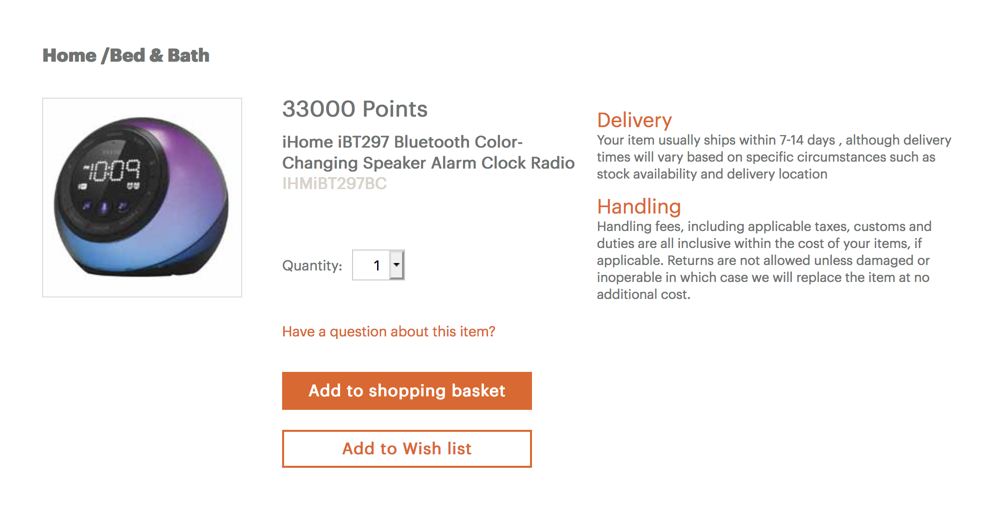
Task: Click the small buttons under the clock digits
Action: pyautogui.click(x=104, y=206)
